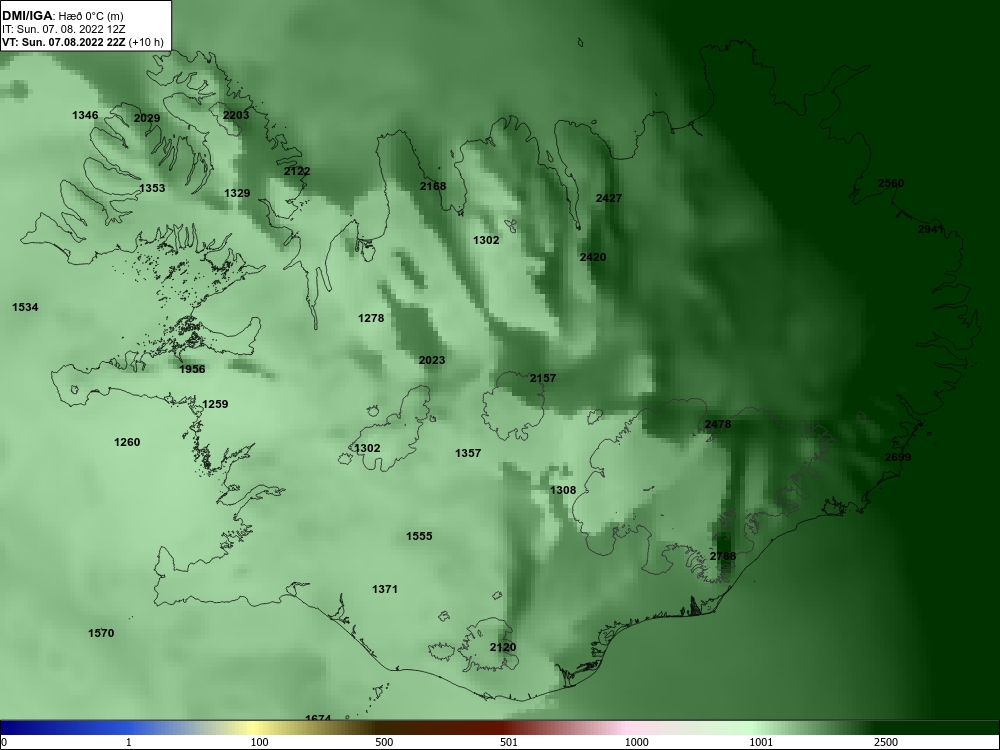Screen dimensions: 1000x750
Task: Click the legend tick label 1000
Action: 636,742
